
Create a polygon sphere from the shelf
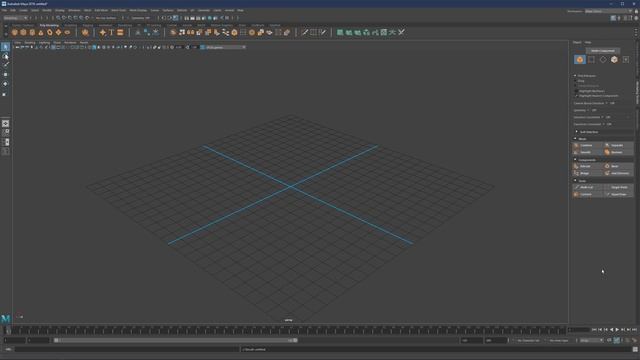[15, 32]
